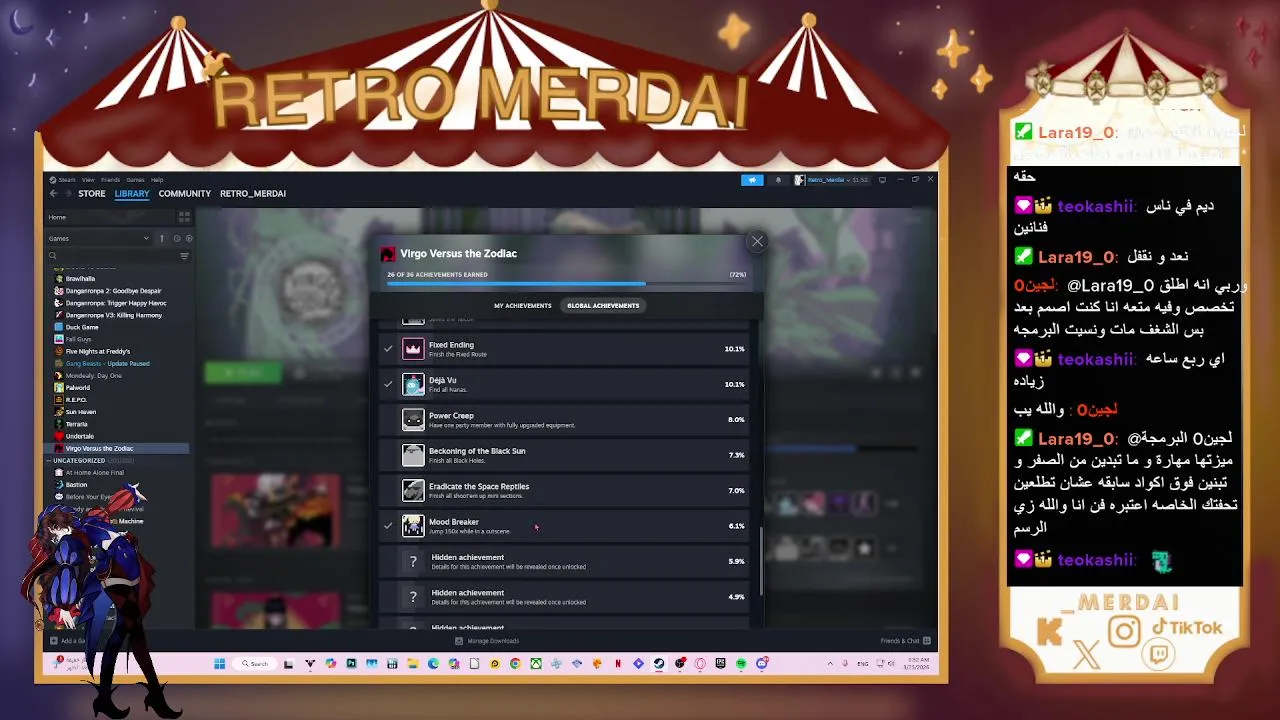Switch to the My Achievements tab
Viewport: 1280px width, 720px height.
pyautogui.click(x=522, y=306)
